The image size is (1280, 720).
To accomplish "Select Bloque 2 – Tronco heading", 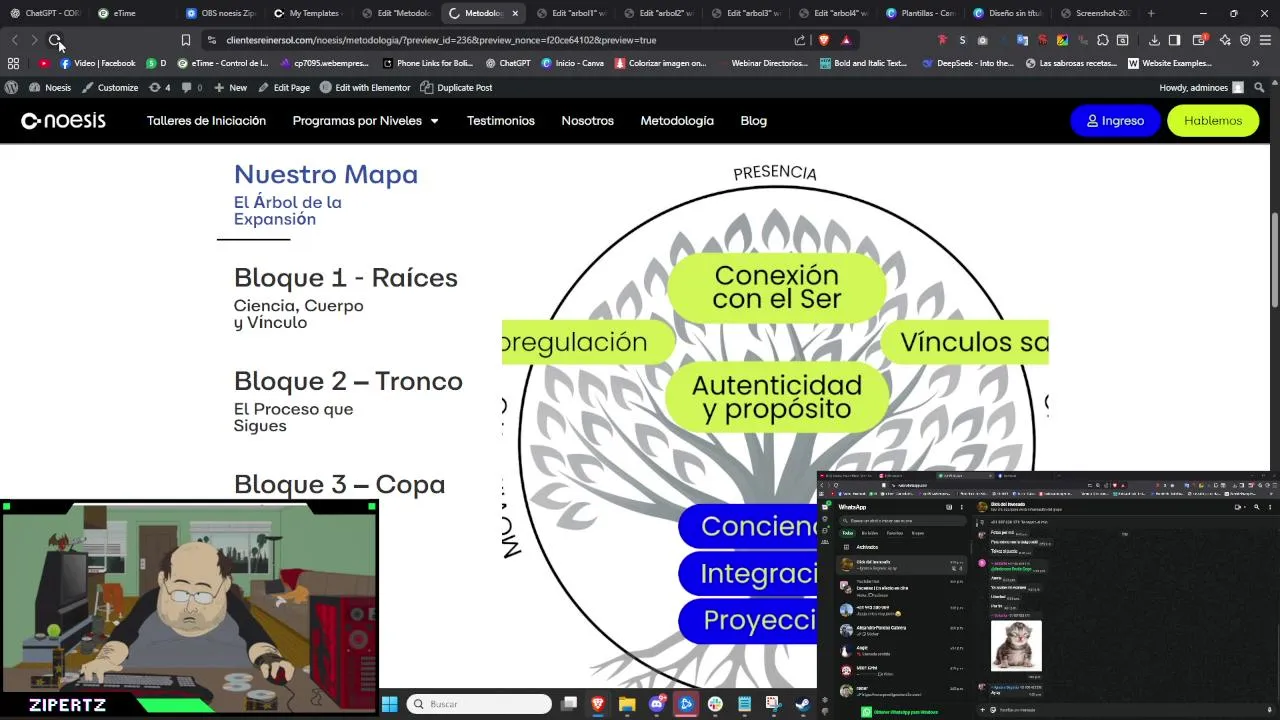I will coord(348,381).
